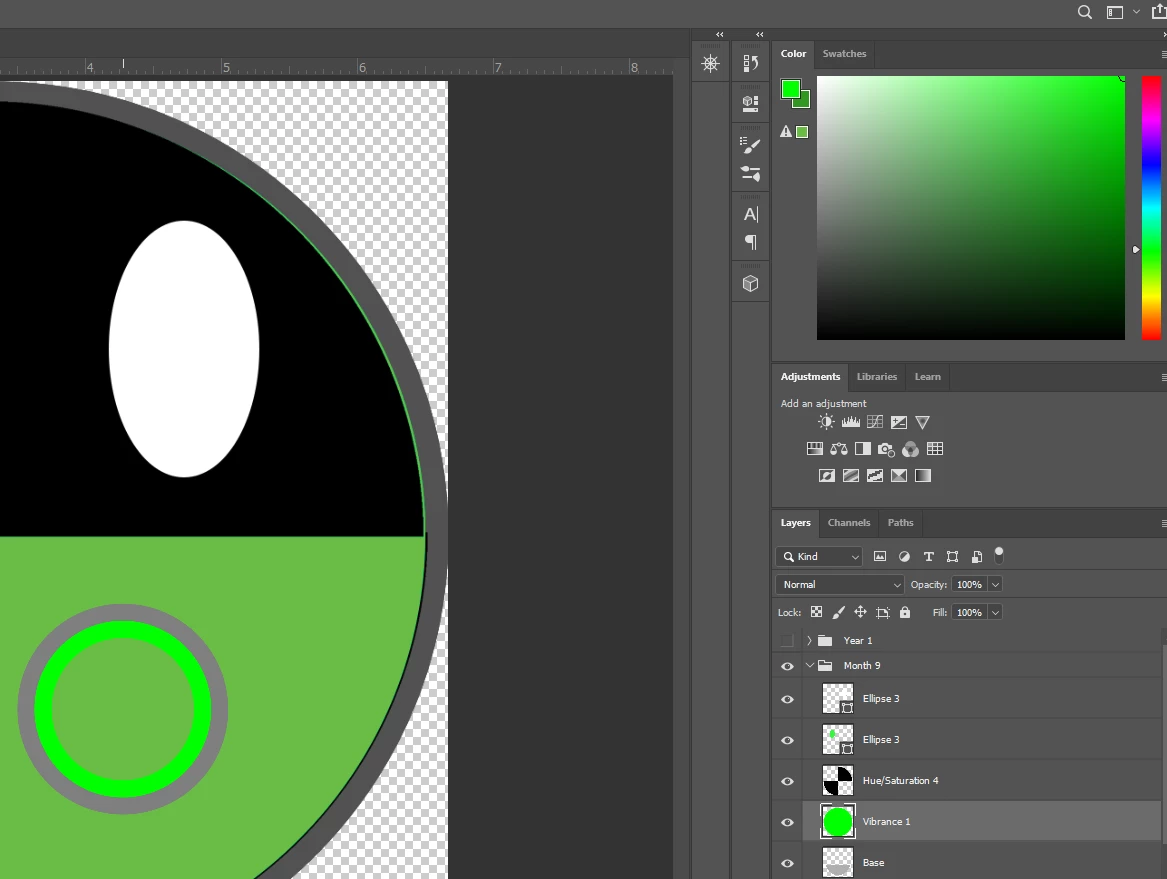This screenshot has height=879, width=1167.
Task: Add a Color Lookup adjustment
Action: coord(935,449)
